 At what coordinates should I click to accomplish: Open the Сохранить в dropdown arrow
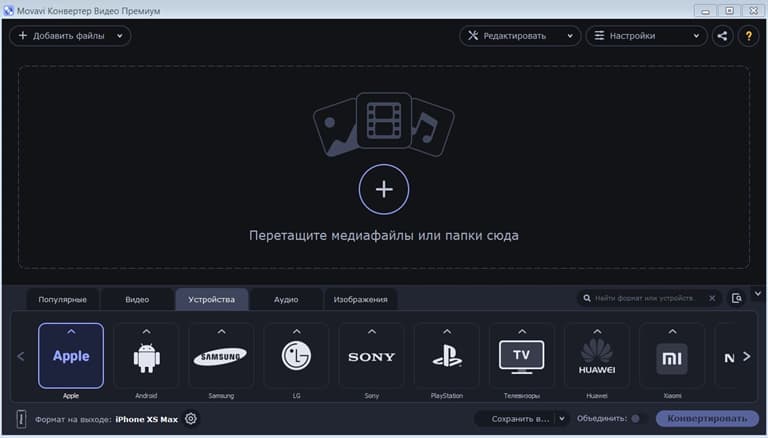[562, 418]
